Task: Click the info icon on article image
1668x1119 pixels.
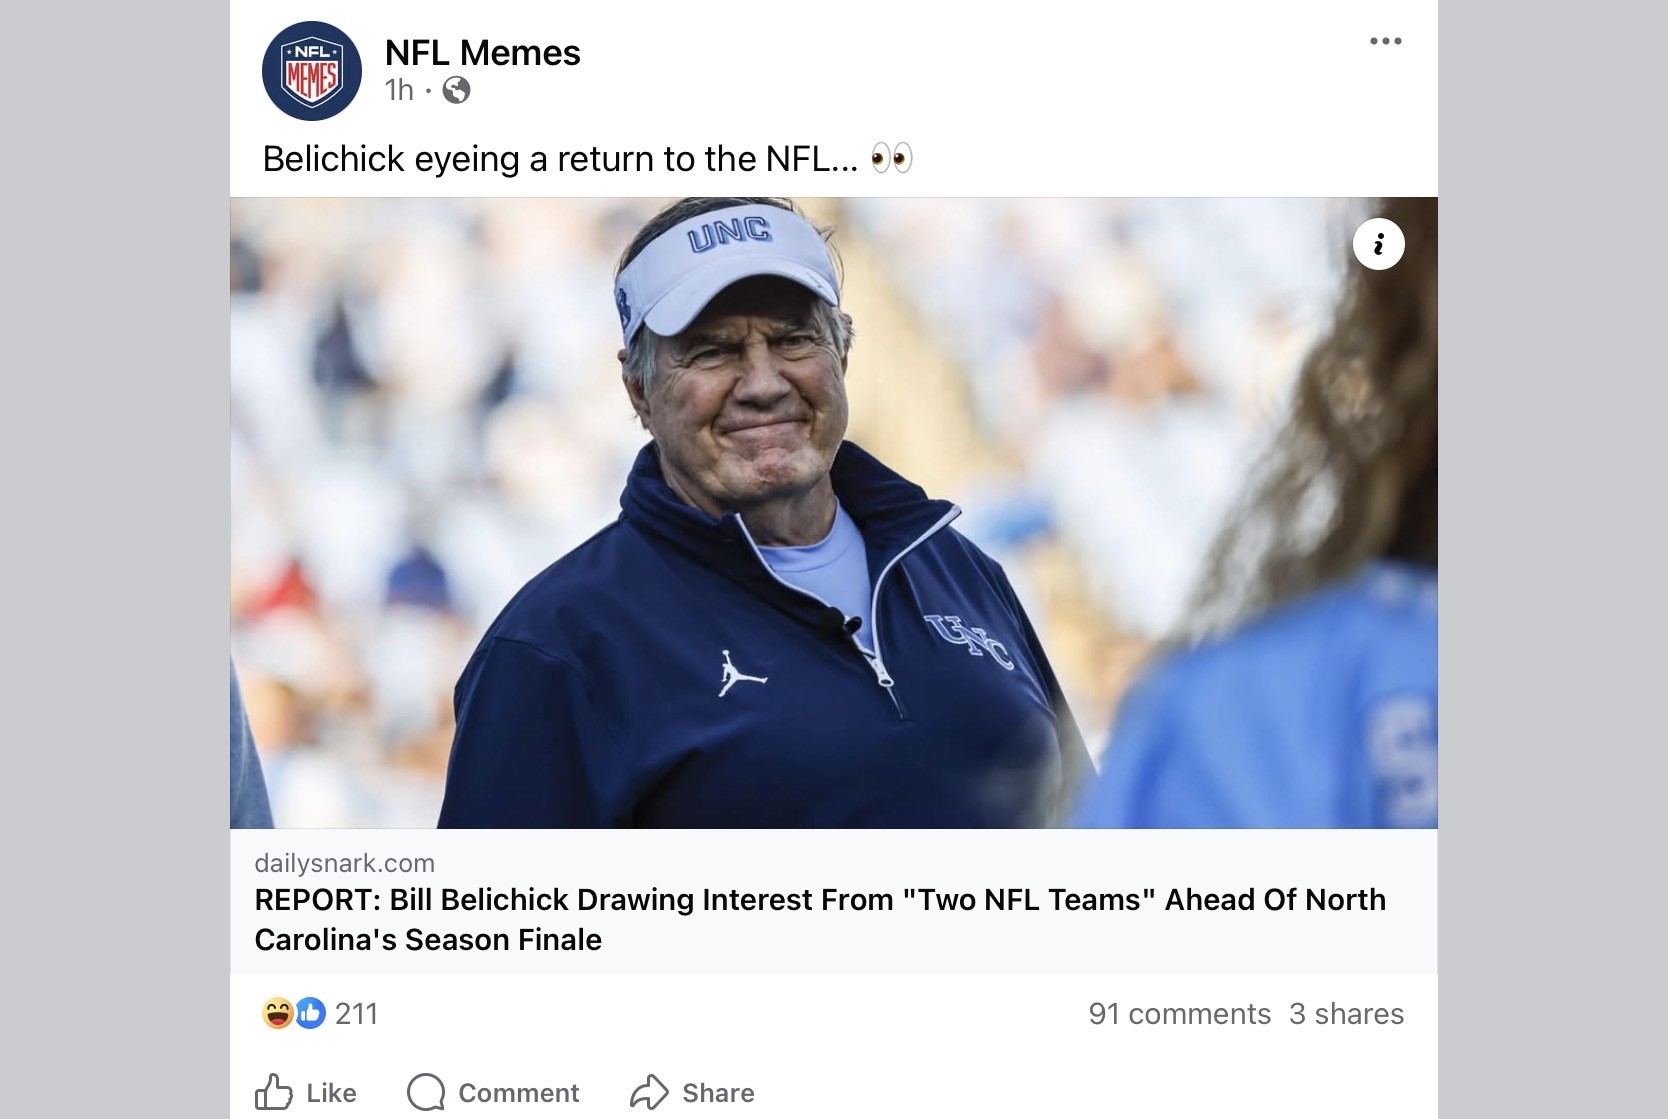Action: point(1378,244)
